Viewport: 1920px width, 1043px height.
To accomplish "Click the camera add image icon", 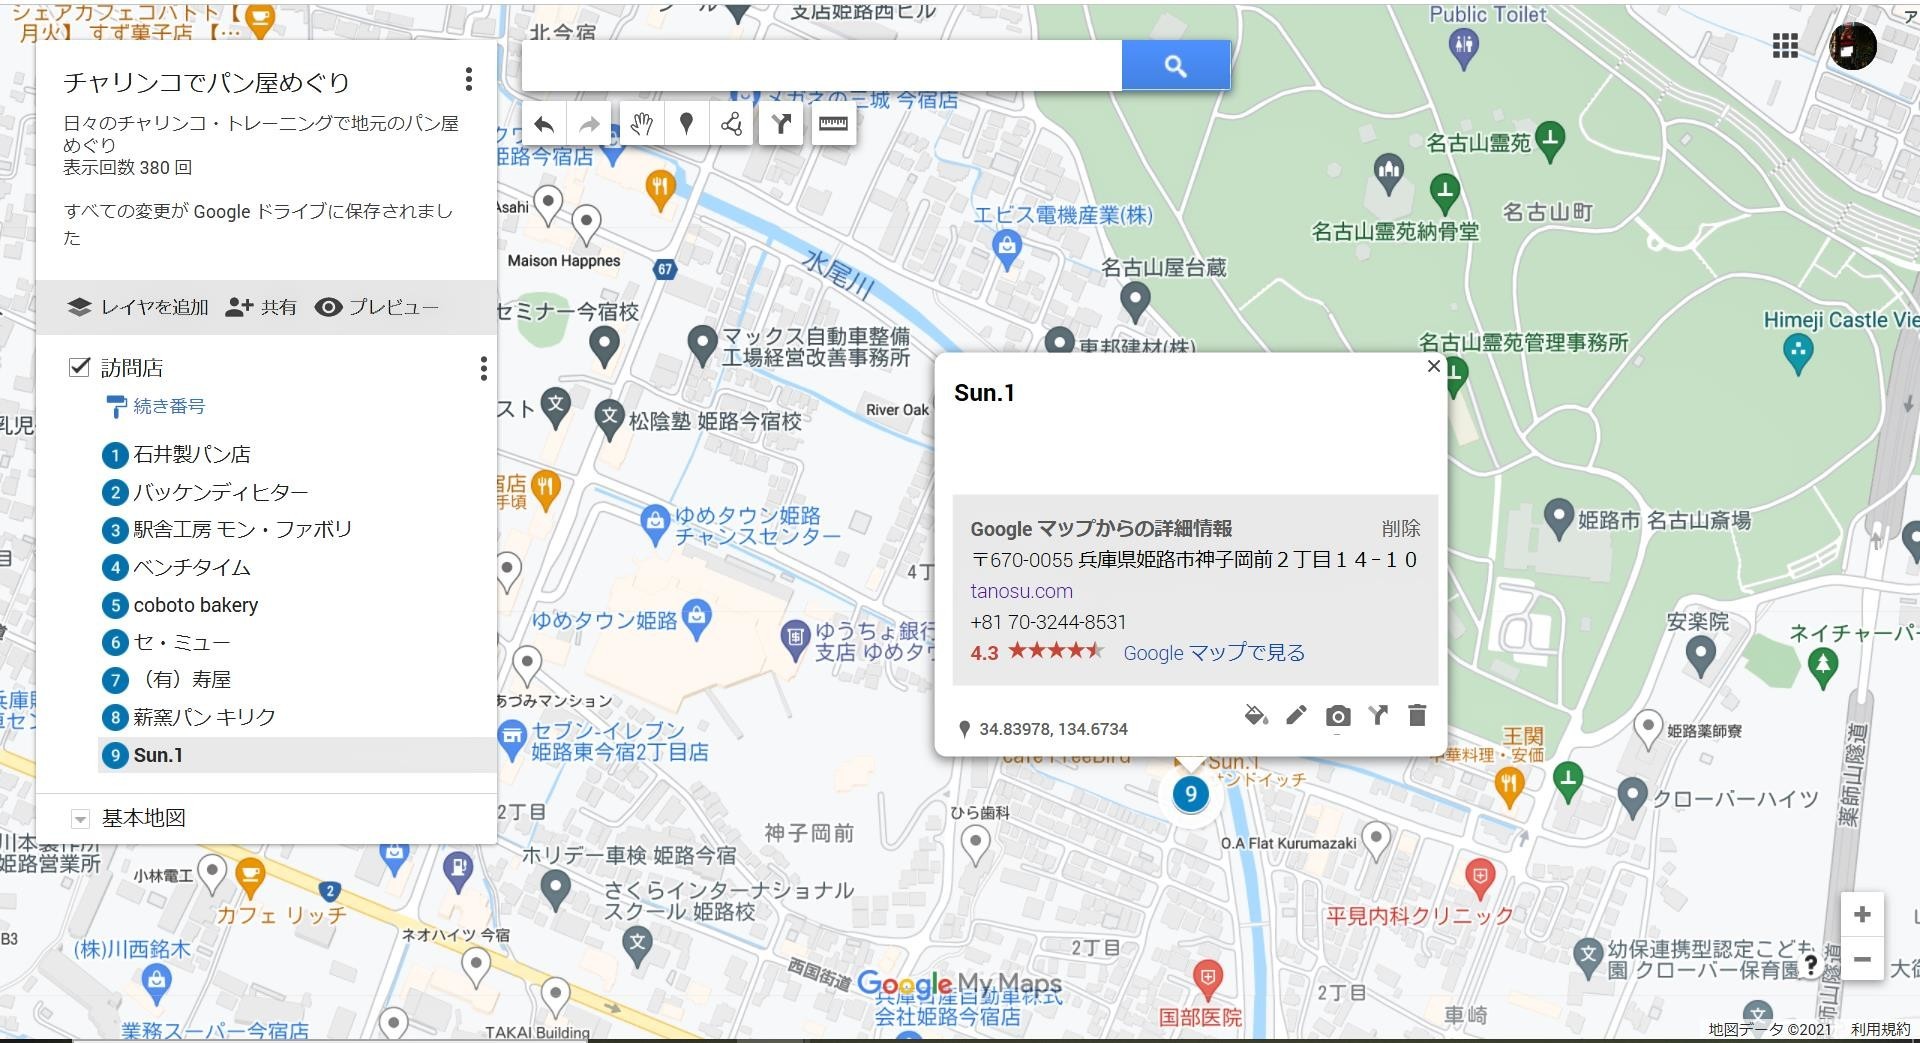I will [x=1337, y=715].
